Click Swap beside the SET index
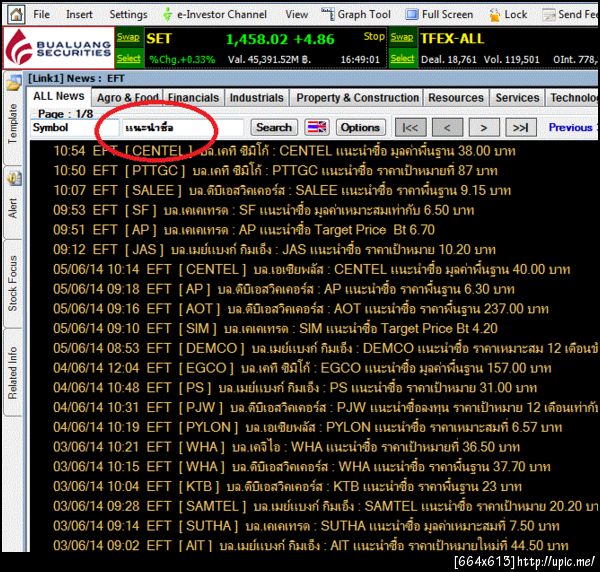Viewport: 600px width, 572px height. click(x=129, y=37)
